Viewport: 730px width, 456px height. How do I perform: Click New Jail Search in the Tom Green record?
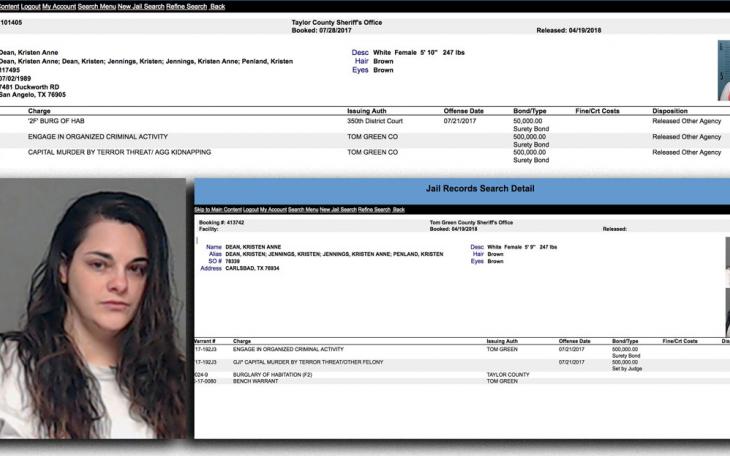340,210
